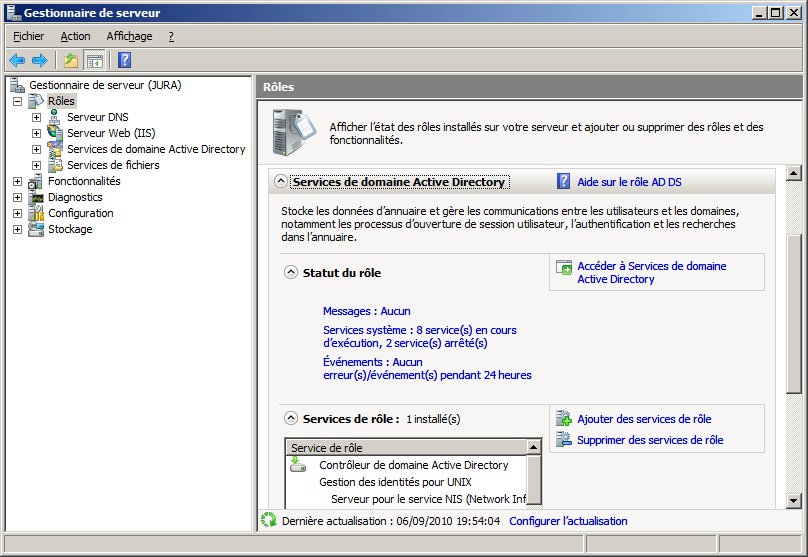Click the Serveur Web (IIS) globe icon
The height and width of the screenshot is (557, 808).
point(55,133)
